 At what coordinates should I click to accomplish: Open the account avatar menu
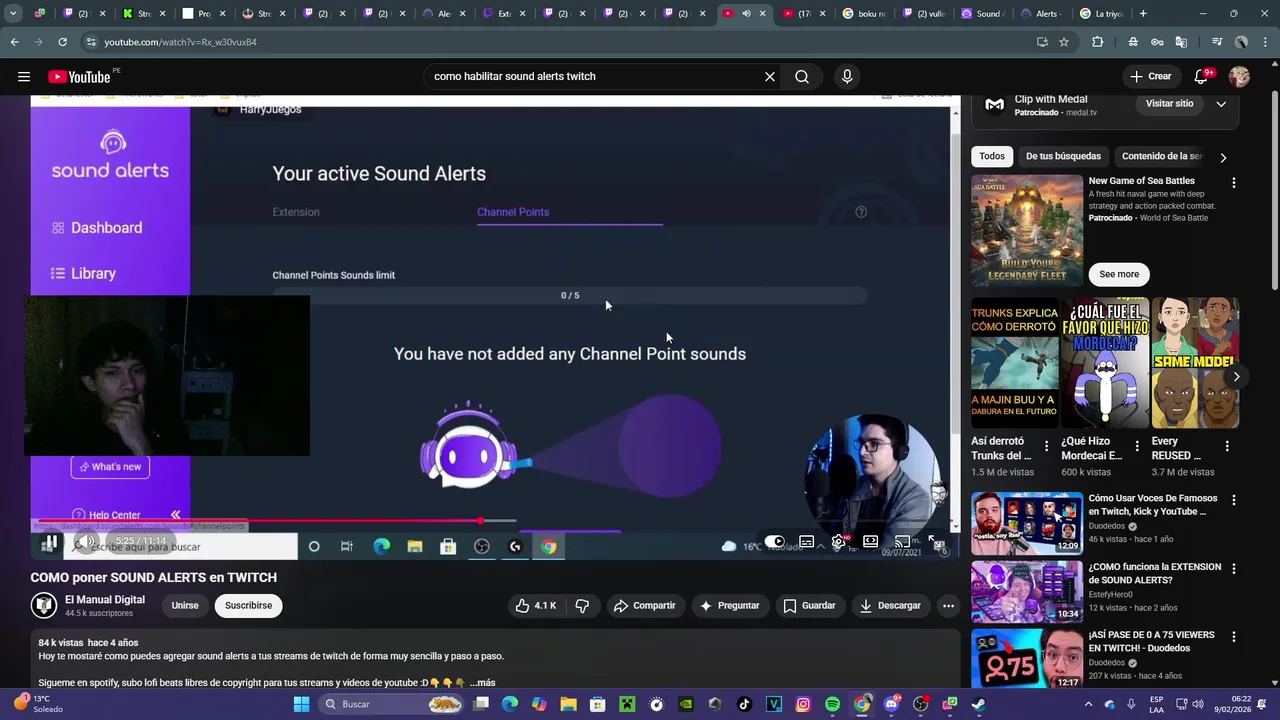pos(1239,76)
